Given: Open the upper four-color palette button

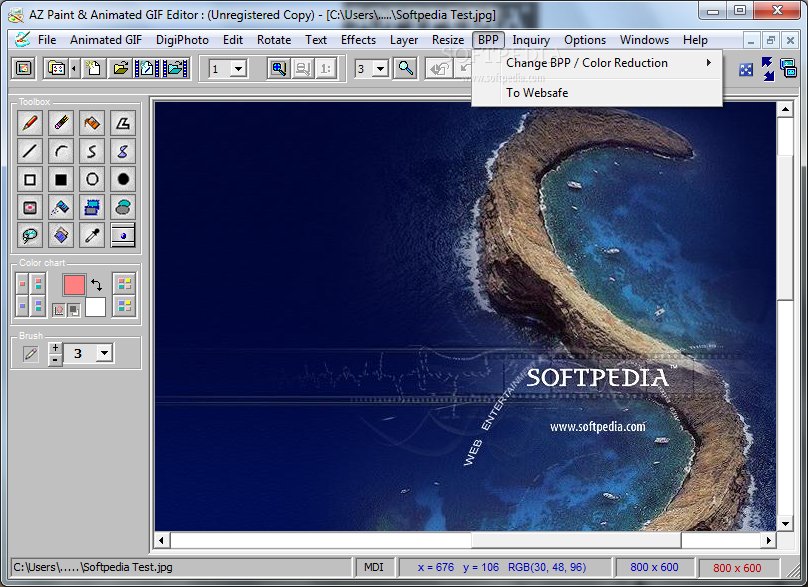Looking at the screenshot, I should pyautogui.click(x=124, y=283).
